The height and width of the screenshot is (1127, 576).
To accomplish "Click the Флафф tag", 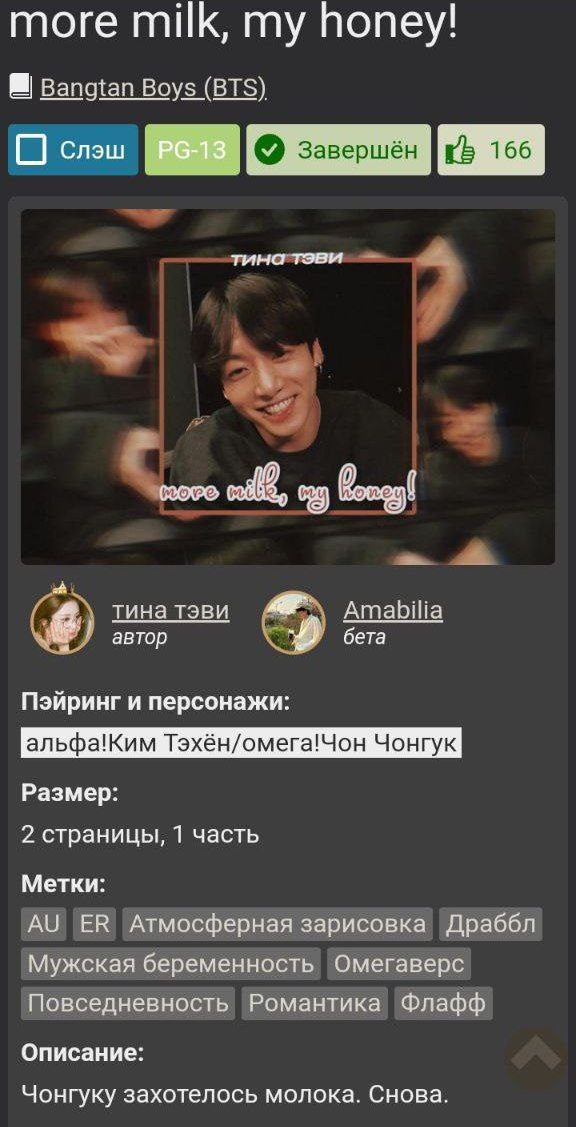I will click(444, 1003).
